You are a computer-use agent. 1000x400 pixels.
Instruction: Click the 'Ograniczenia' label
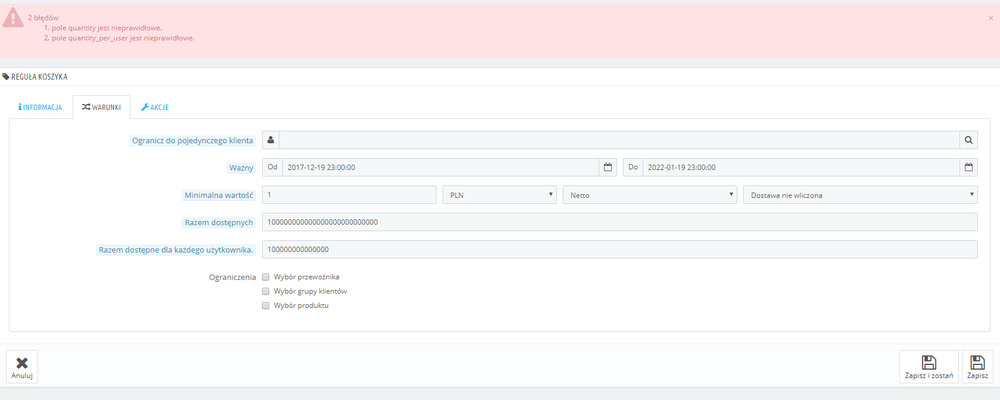(x=233, y=278)
